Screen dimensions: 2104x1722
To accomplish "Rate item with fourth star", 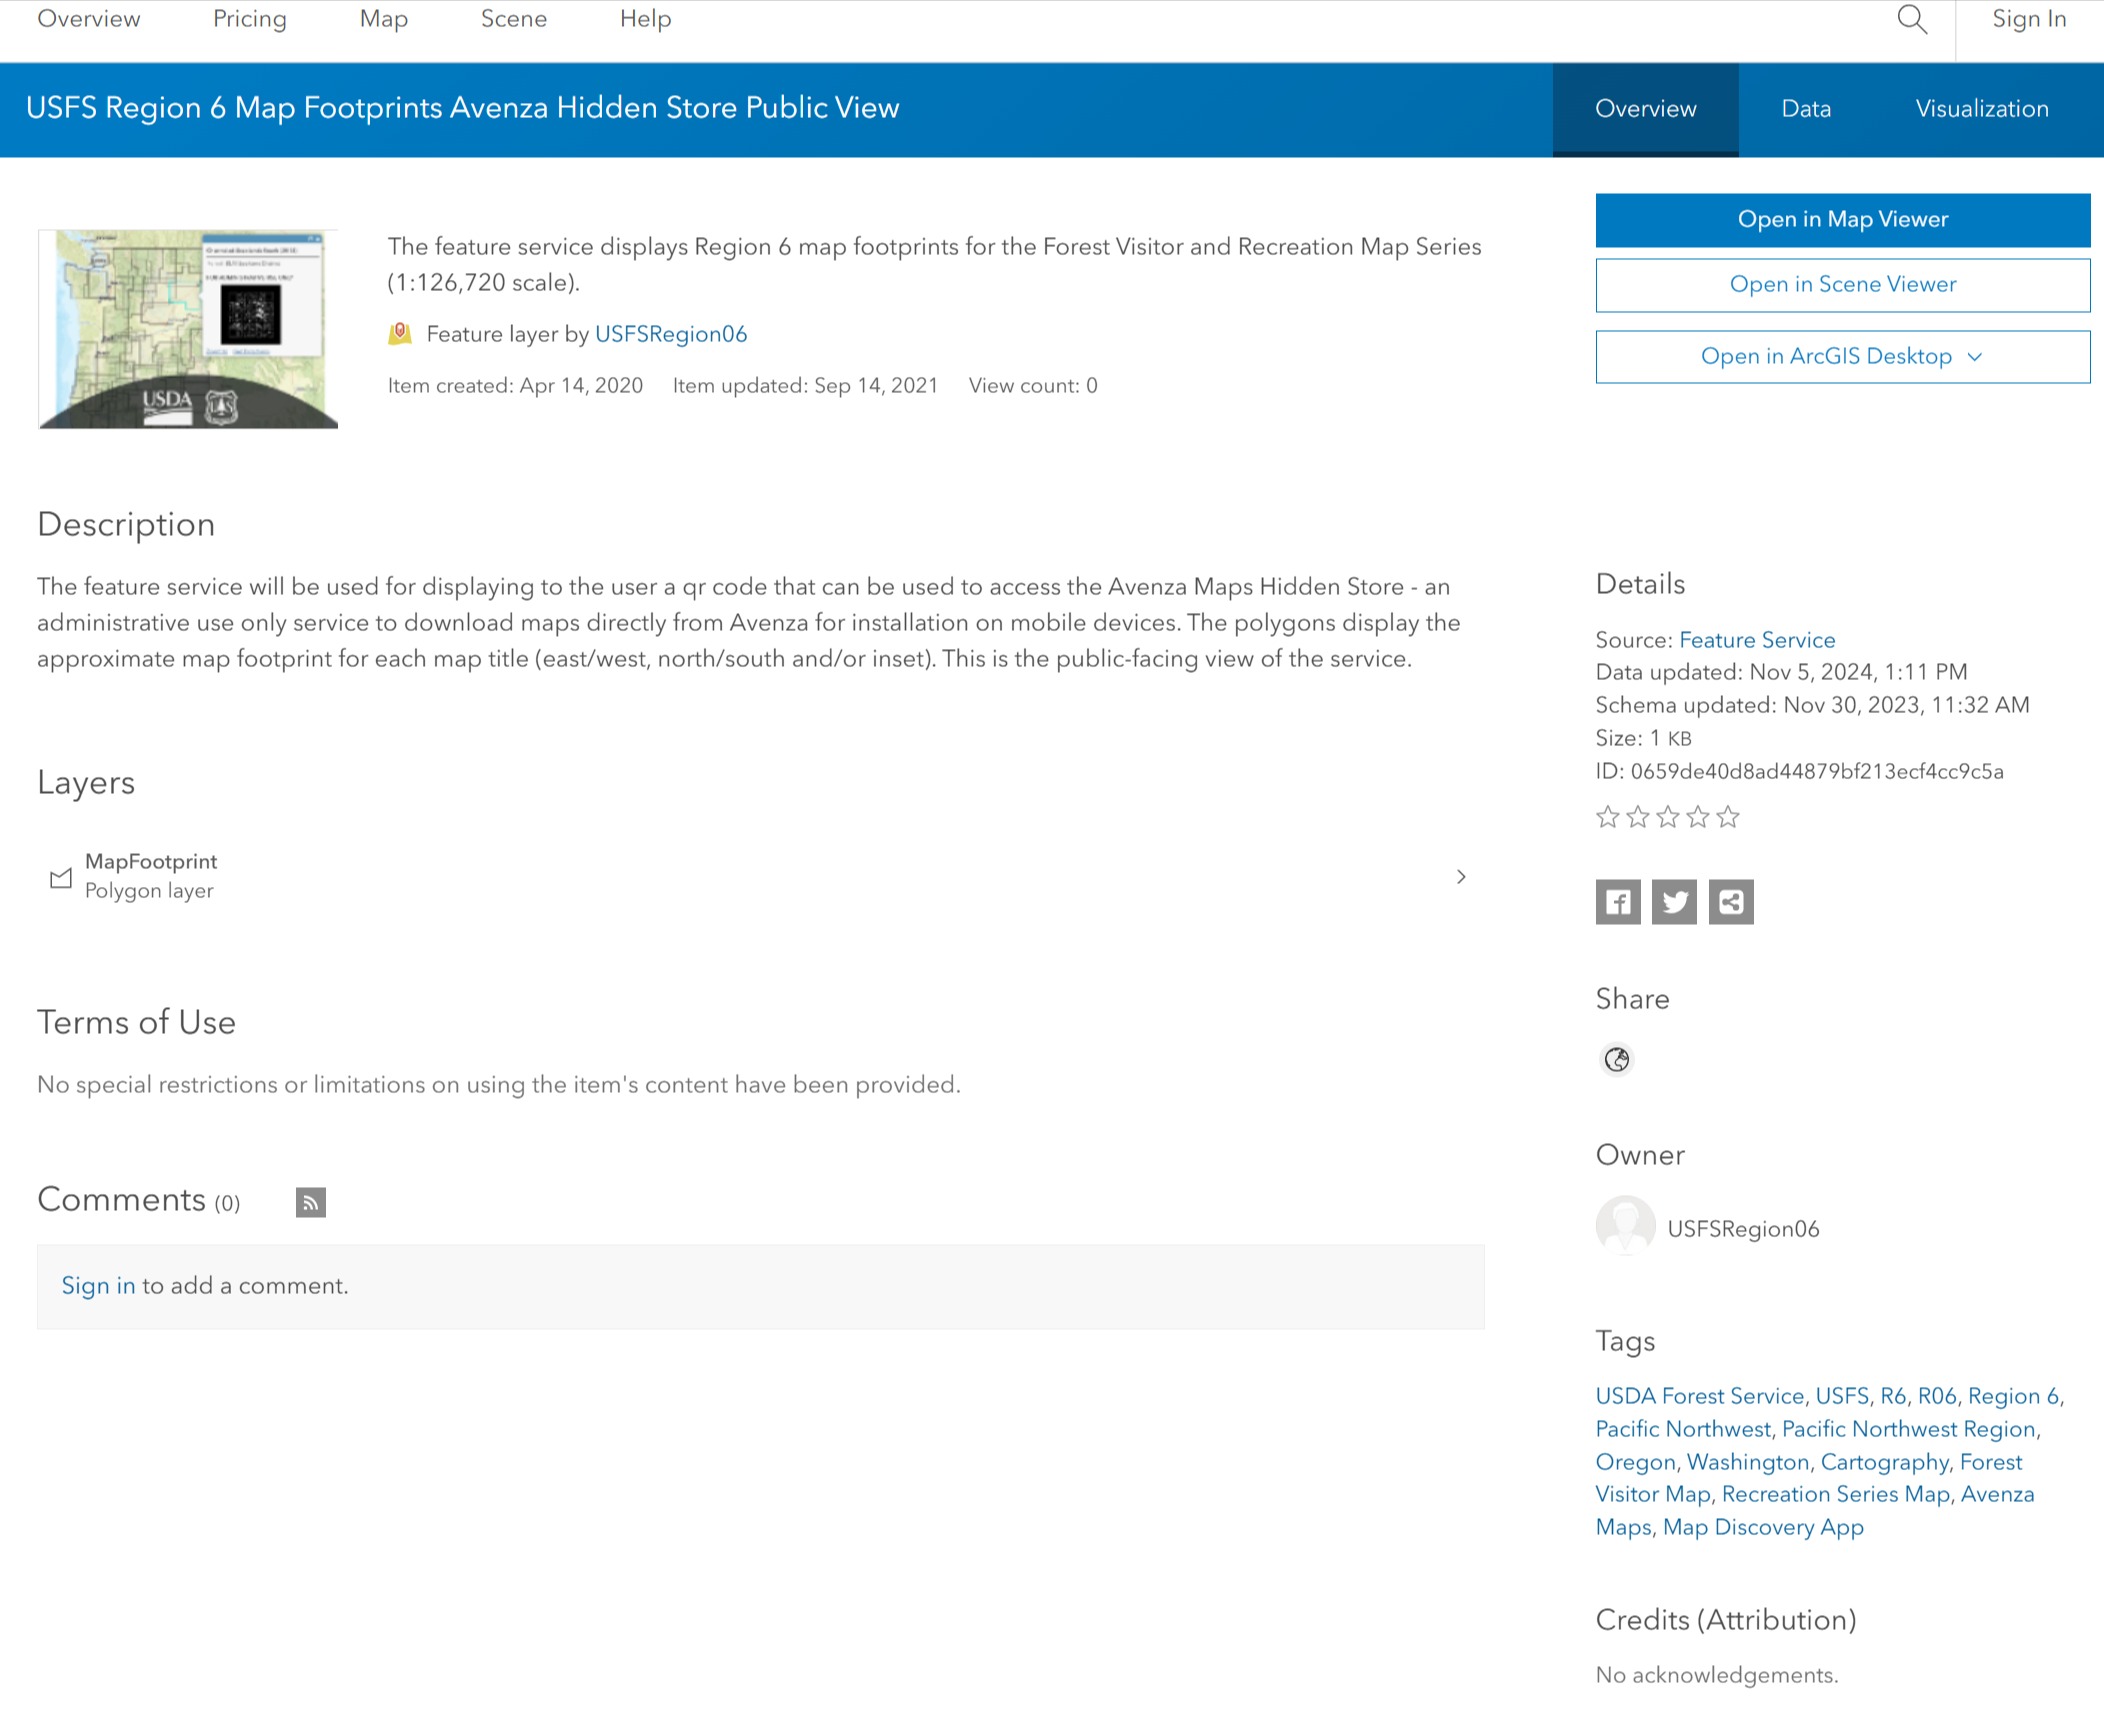I will tap(1698, 817).
